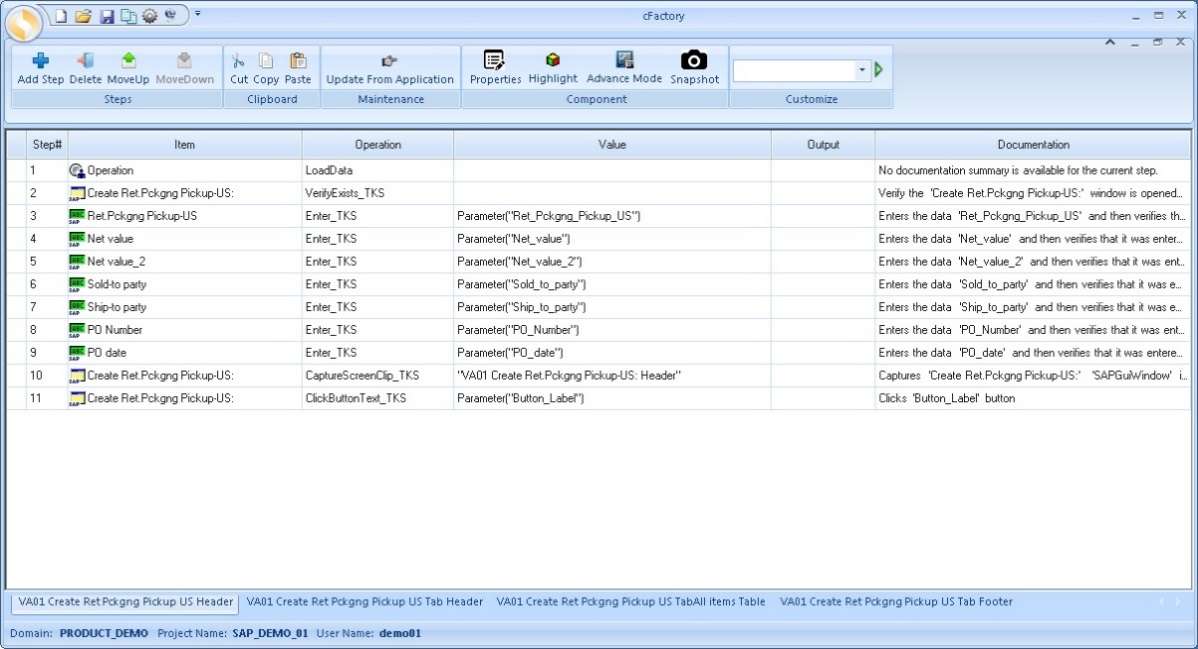Viewport: 1198px width, 649px height.
Task: Click the Parameter("Net_value") value cell
Action: point(612,239)
